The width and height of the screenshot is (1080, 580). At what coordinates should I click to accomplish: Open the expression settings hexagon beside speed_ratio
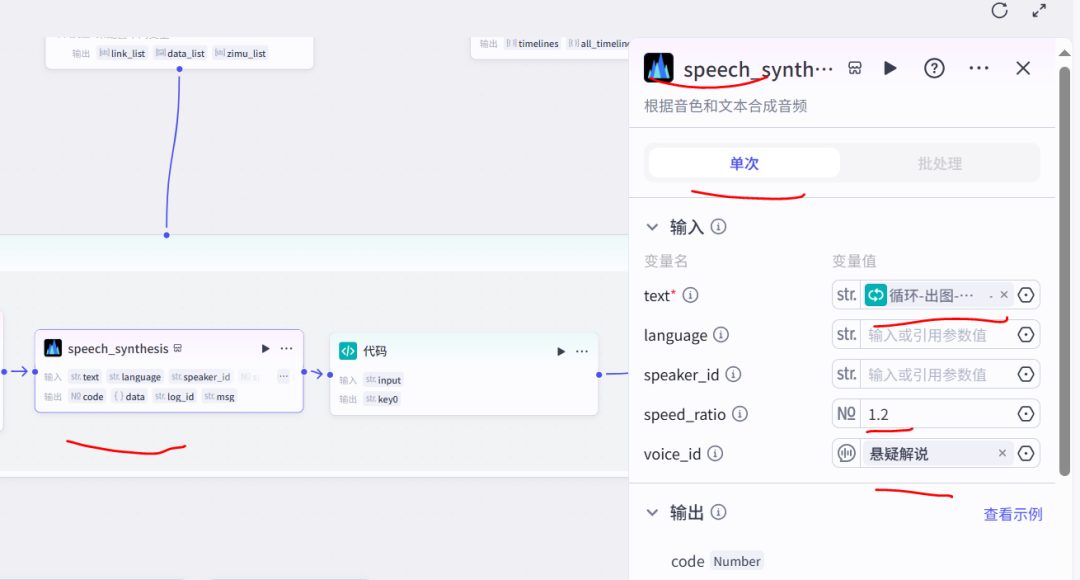(x=1025, y=413)
